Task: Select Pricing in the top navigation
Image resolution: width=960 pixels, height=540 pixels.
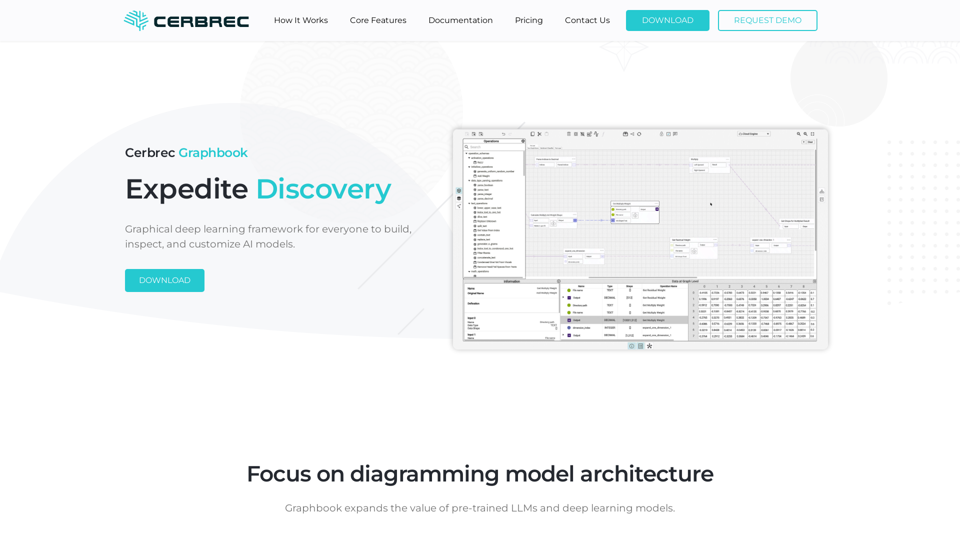Action: click(x=528, y=20)
